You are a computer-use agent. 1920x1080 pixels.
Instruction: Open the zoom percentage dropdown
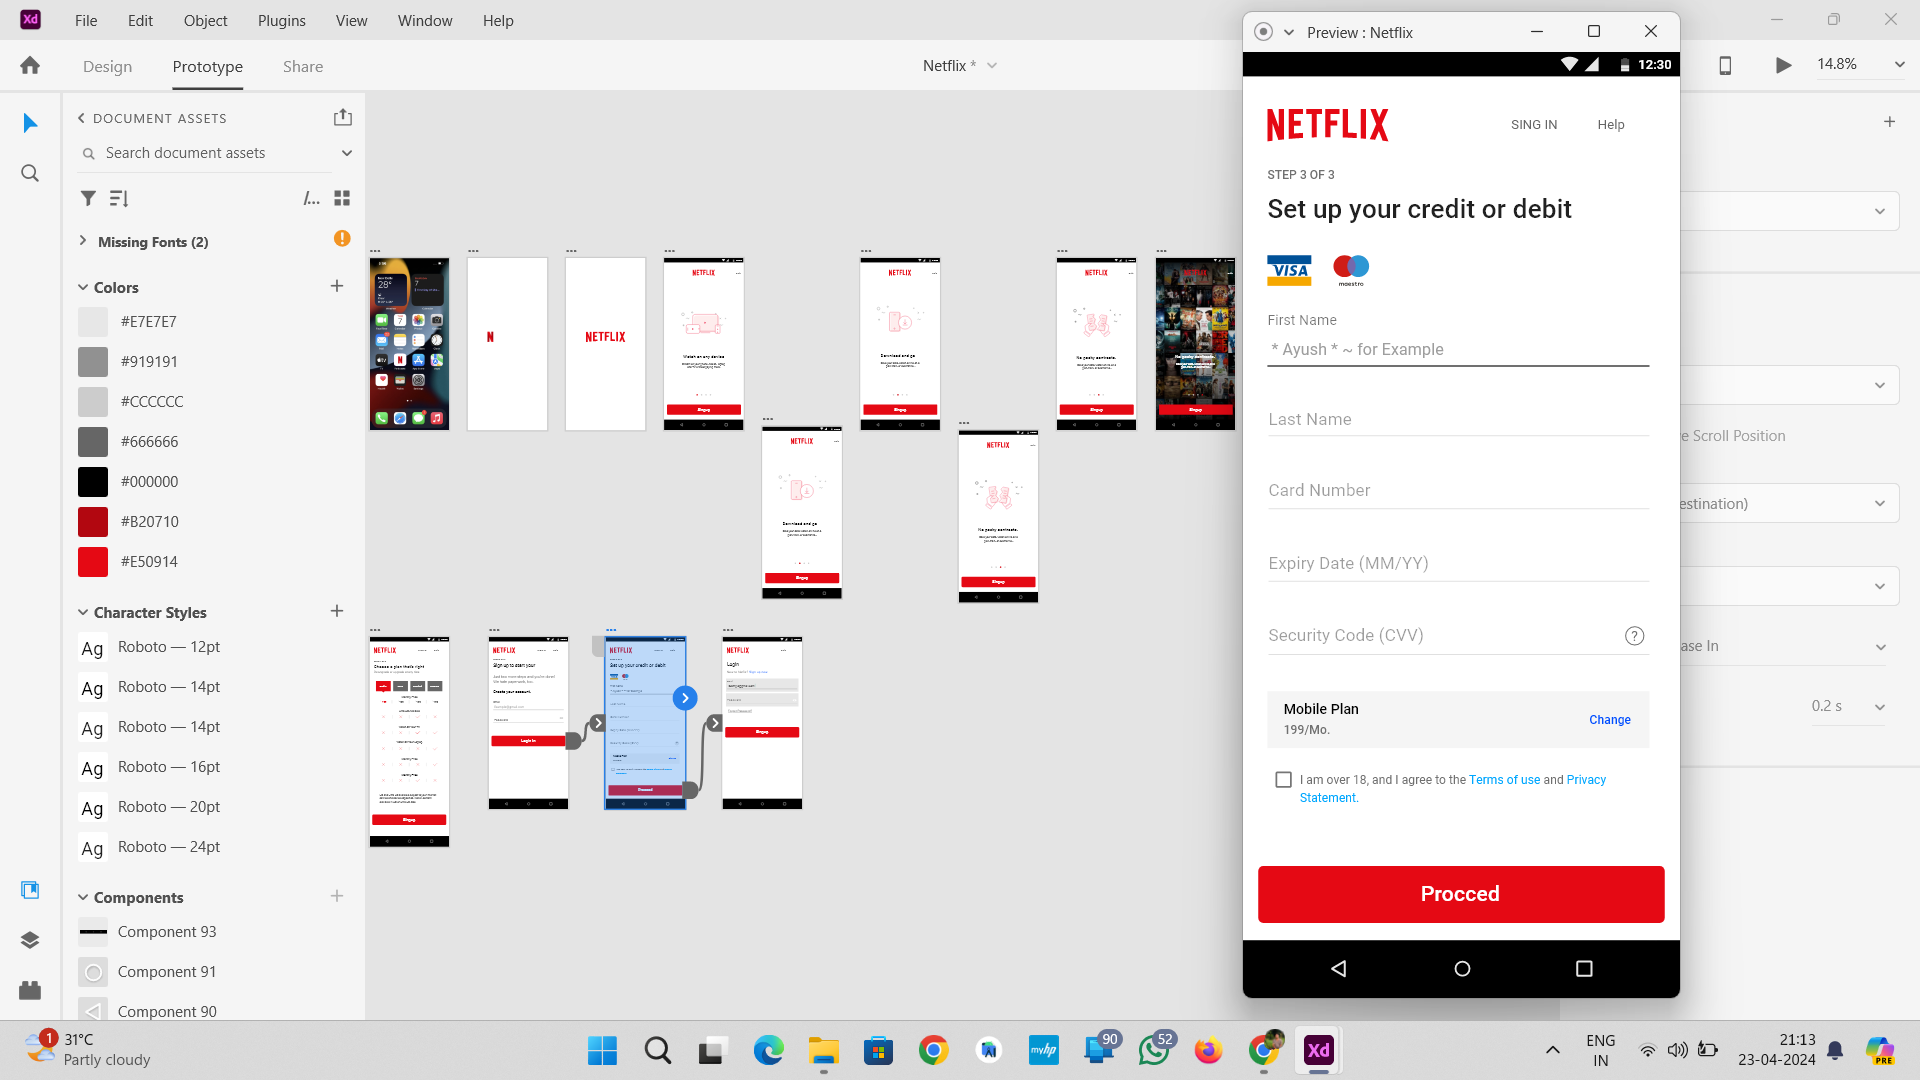1899,64
